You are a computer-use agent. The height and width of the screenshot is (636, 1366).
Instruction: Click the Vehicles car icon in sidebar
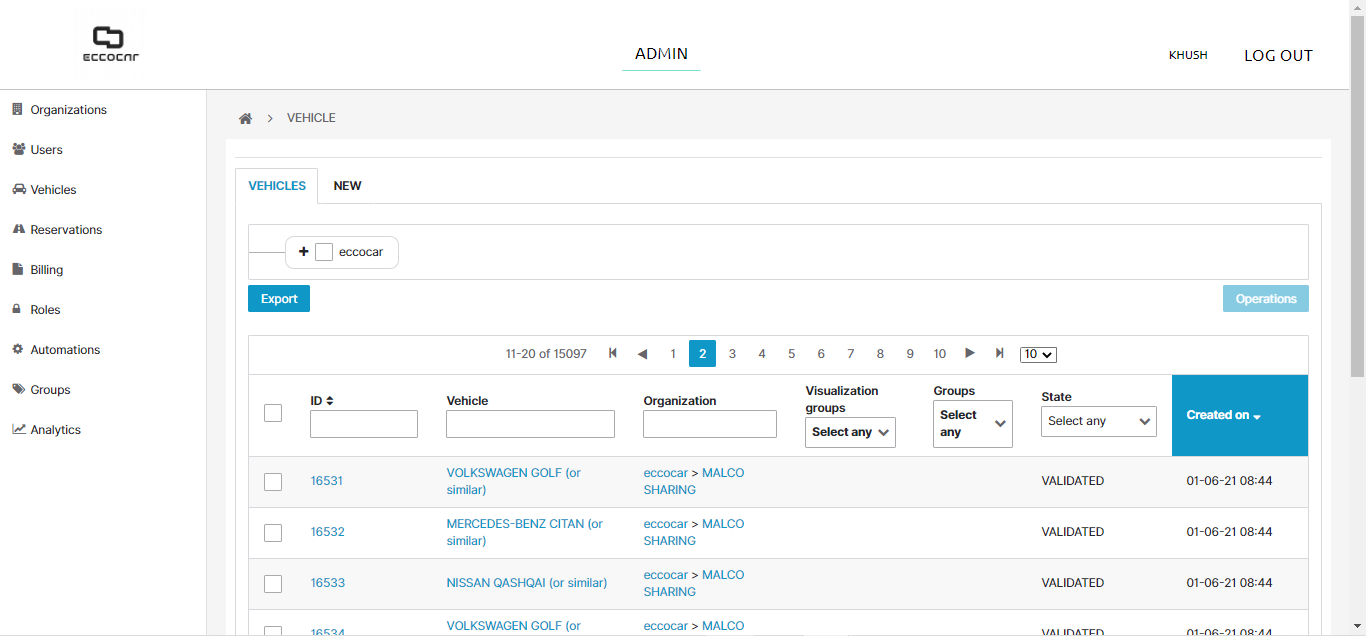pyautogui.click(x=18, y=190)
